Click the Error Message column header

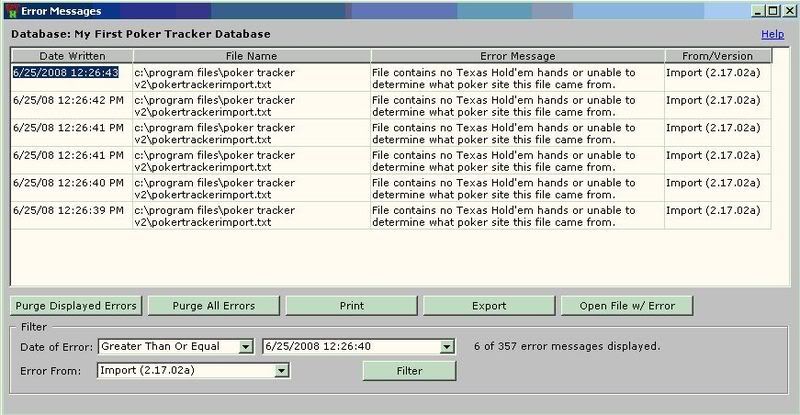[x=516, y=56]
